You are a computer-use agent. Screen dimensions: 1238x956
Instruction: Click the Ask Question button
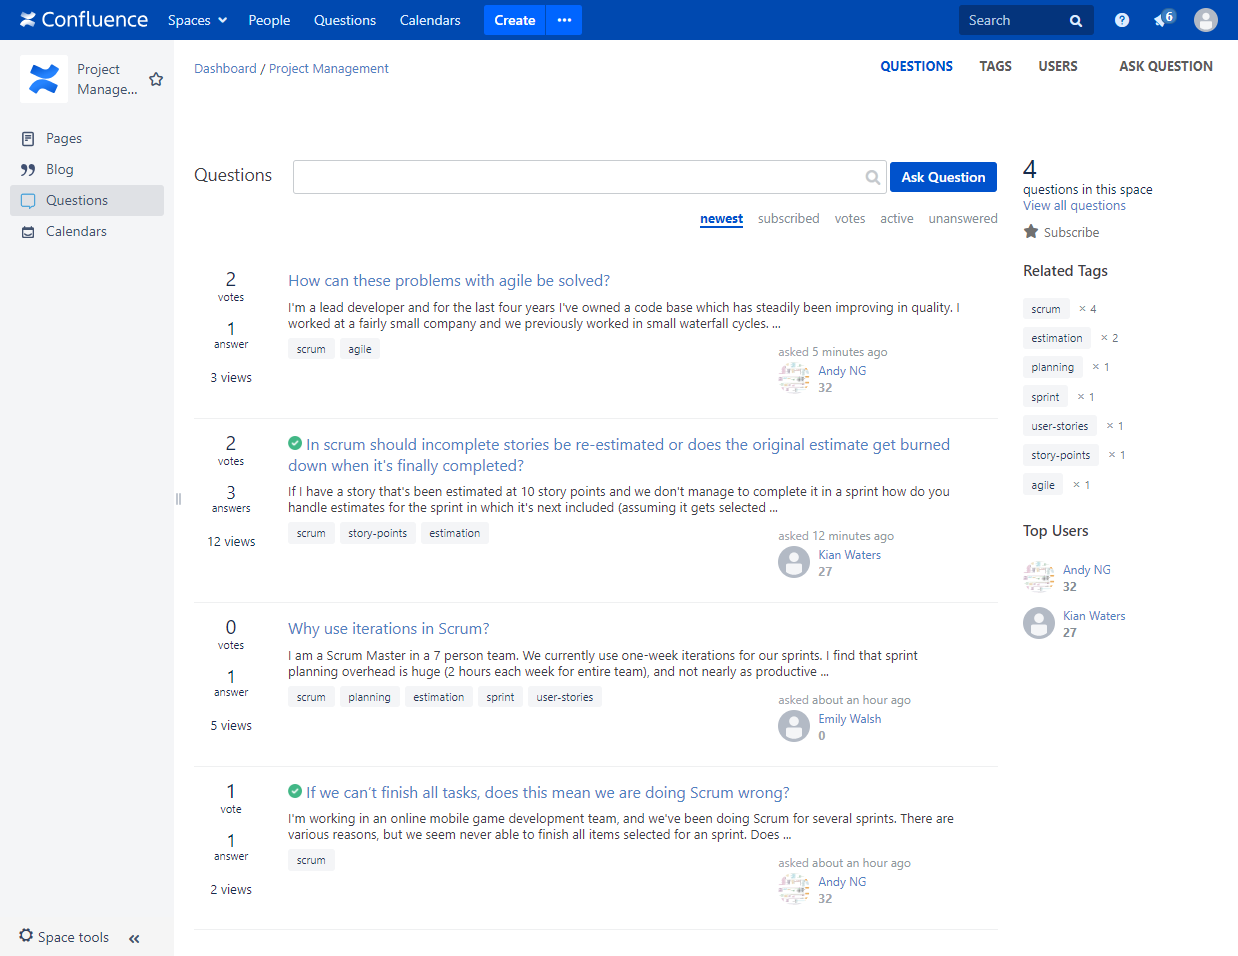click(x=943, y=177)
